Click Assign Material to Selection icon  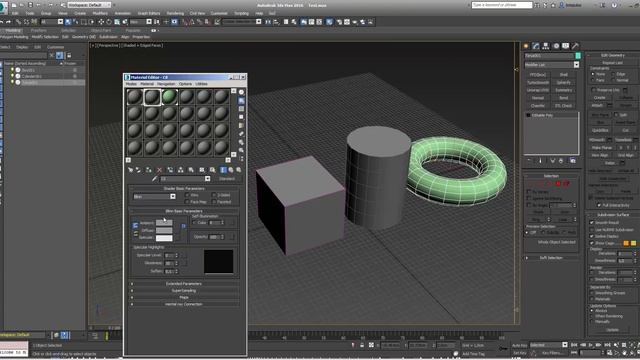(149, 169)
